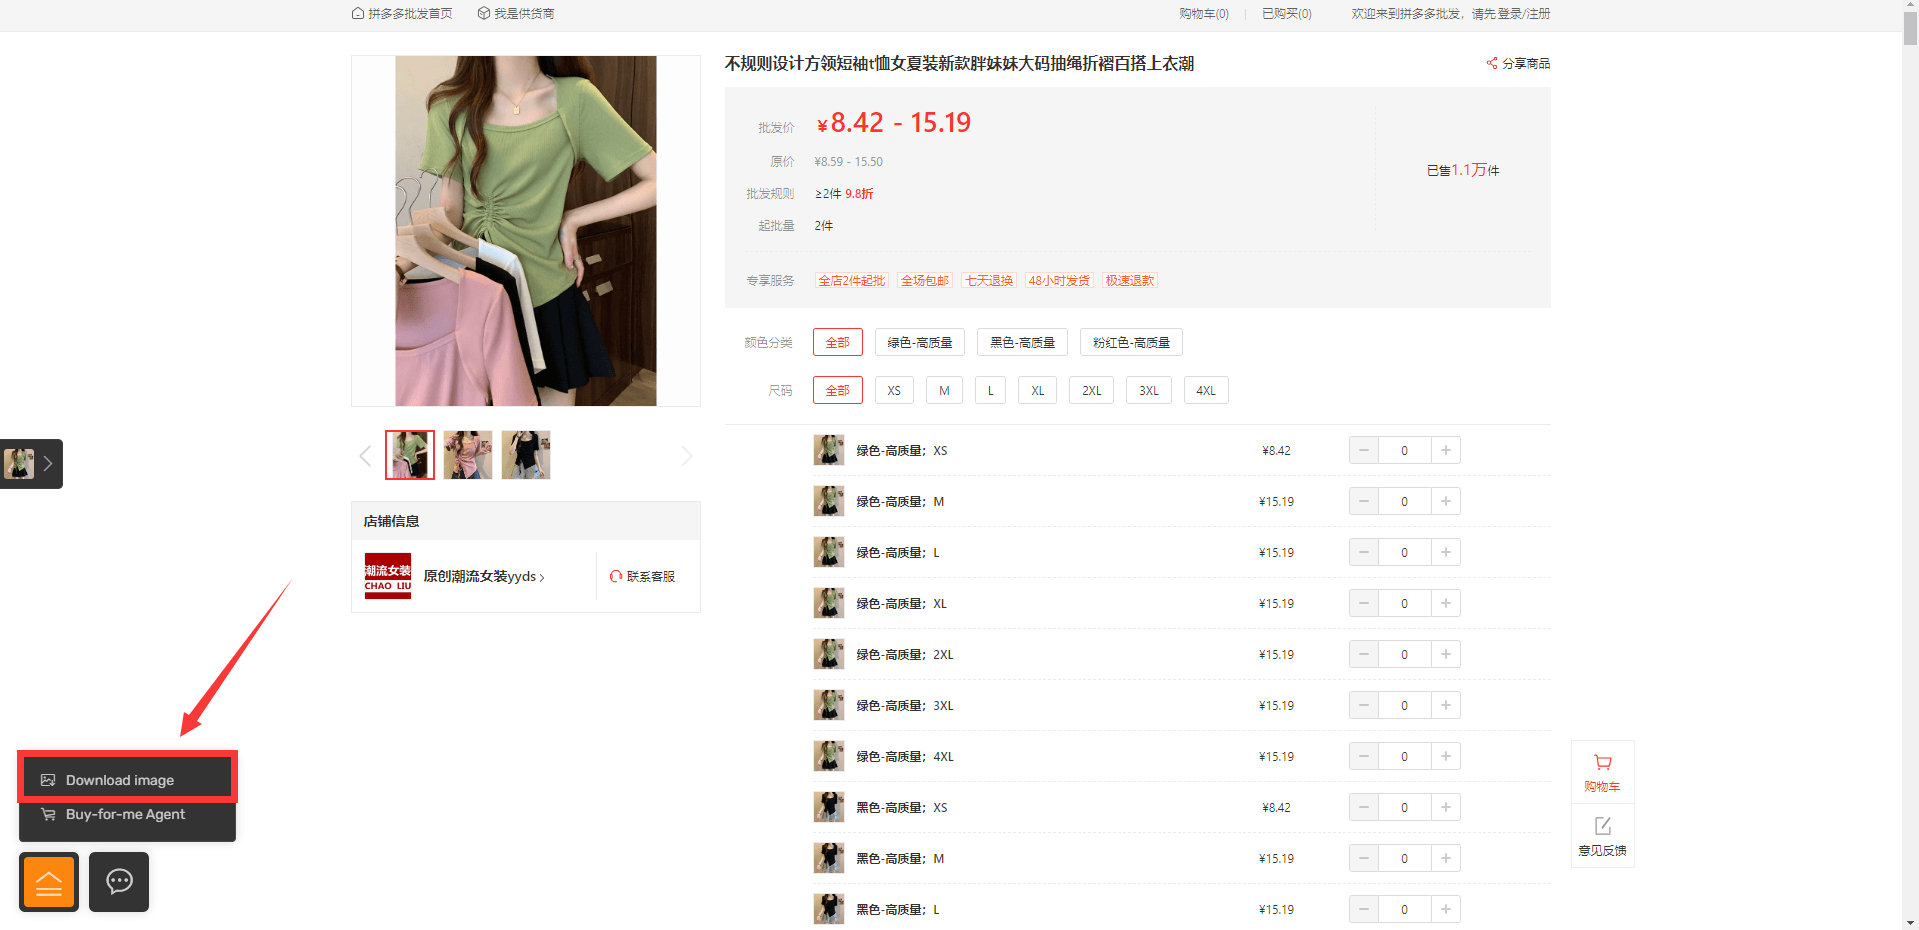Click the home icon for 拼多多批发首页

357,13
